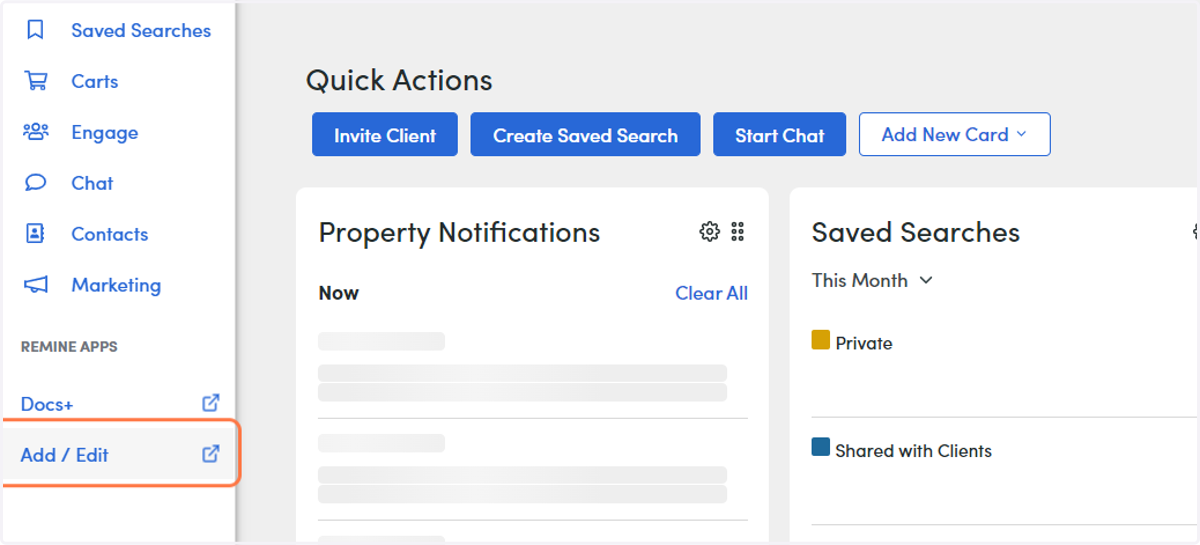Click the Invite Client button
Screen dimensions: 1200x545
[x=385, y=135]
